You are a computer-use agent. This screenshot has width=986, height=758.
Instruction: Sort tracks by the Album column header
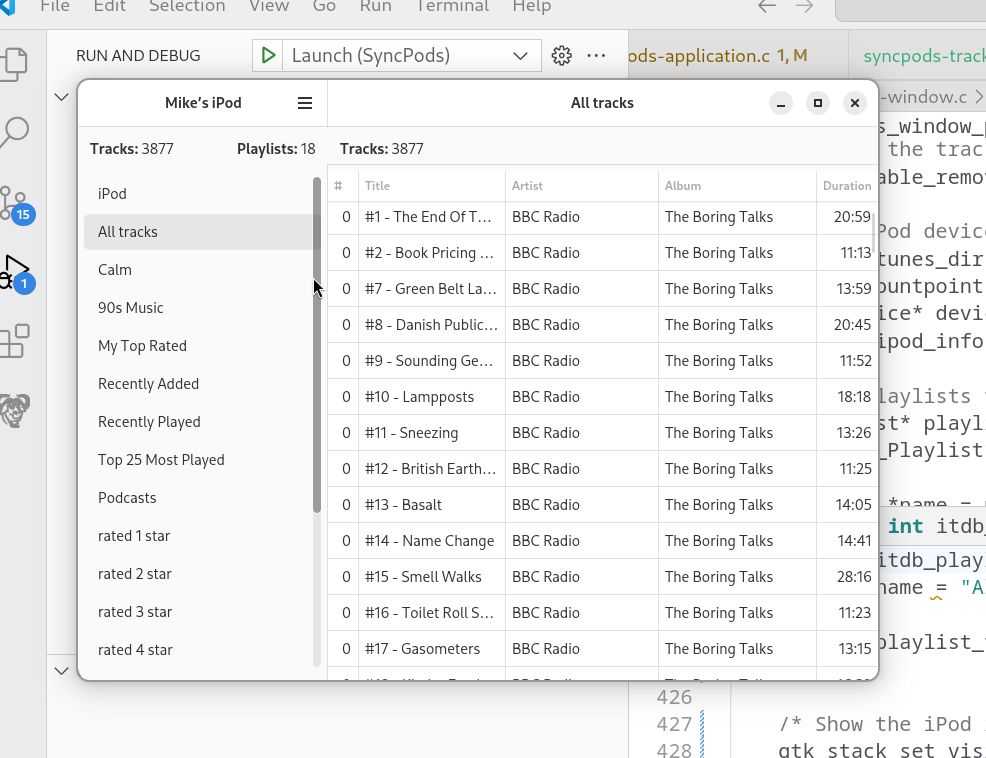737,186
